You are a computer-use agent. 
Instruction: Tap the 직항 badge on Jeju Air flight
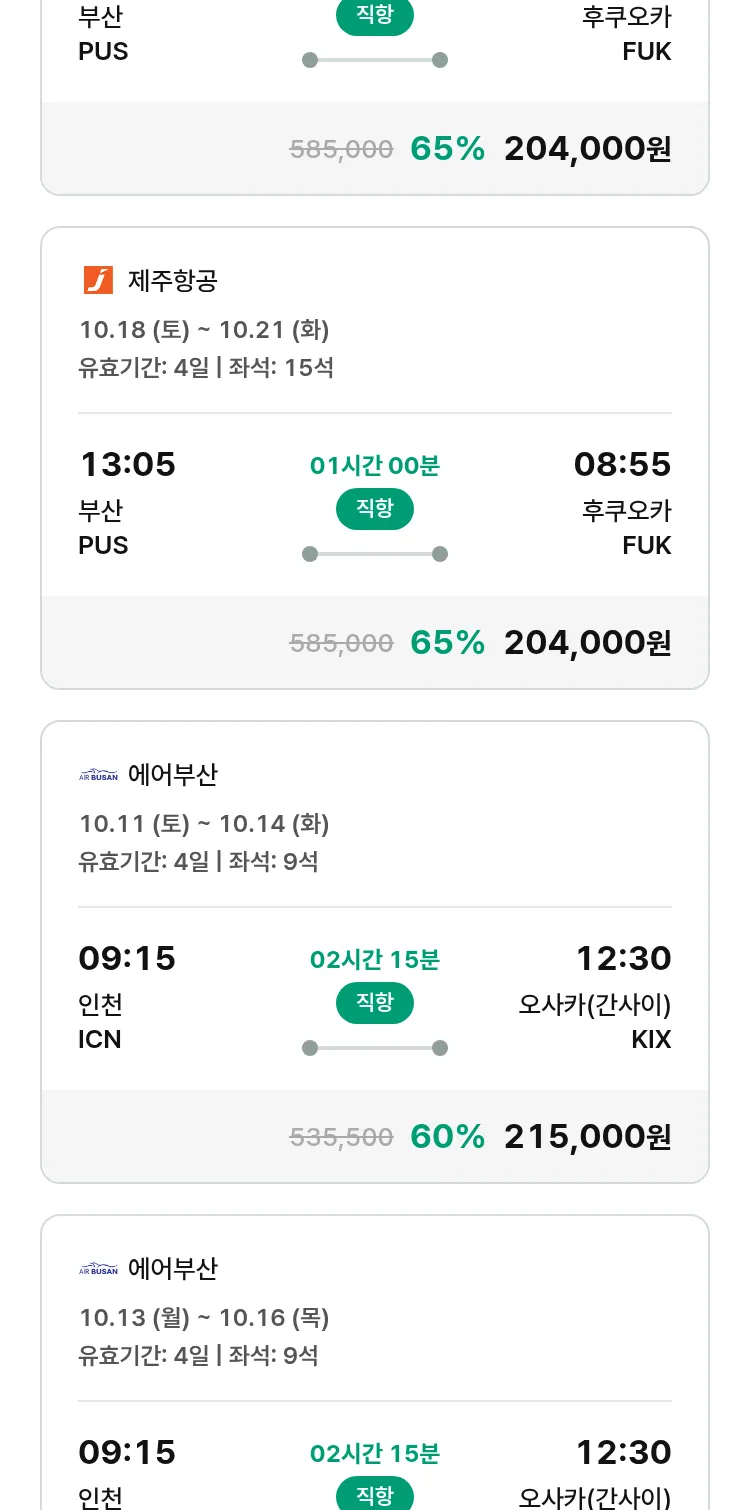(x=375, y=509)
